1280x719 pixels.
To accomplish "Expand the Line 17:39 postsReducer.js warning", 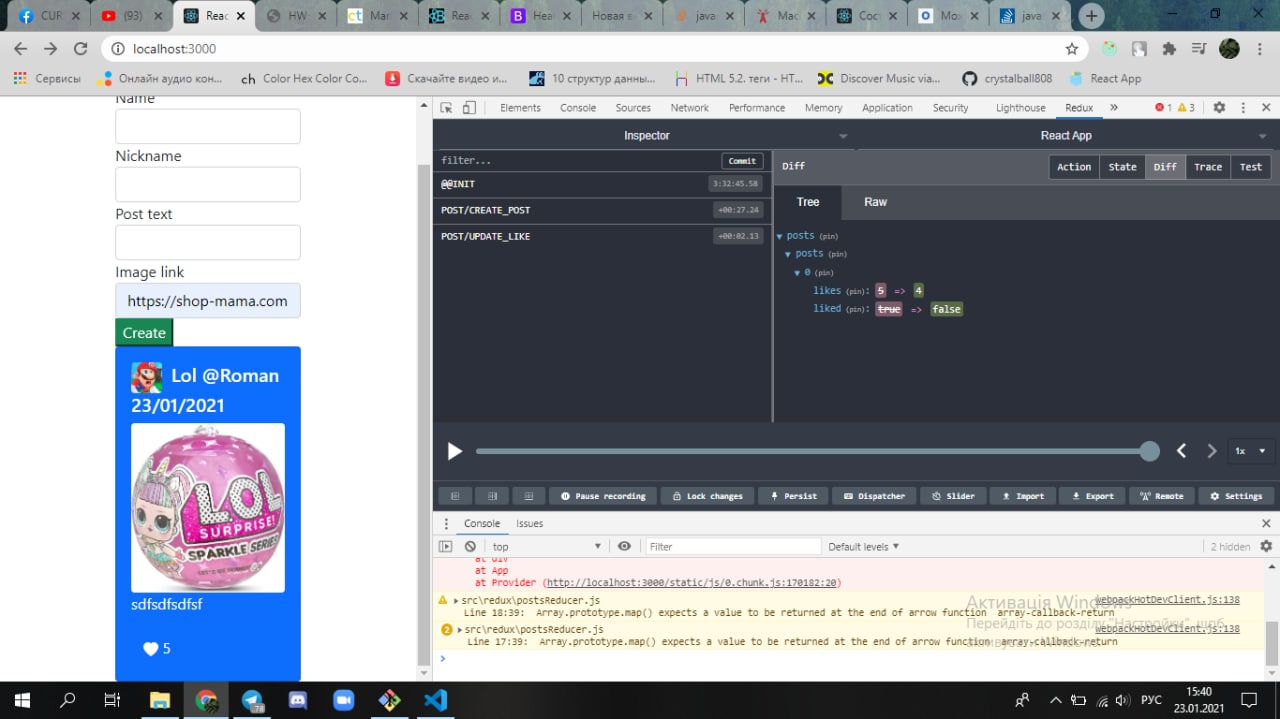I will (x=458, y=629).
